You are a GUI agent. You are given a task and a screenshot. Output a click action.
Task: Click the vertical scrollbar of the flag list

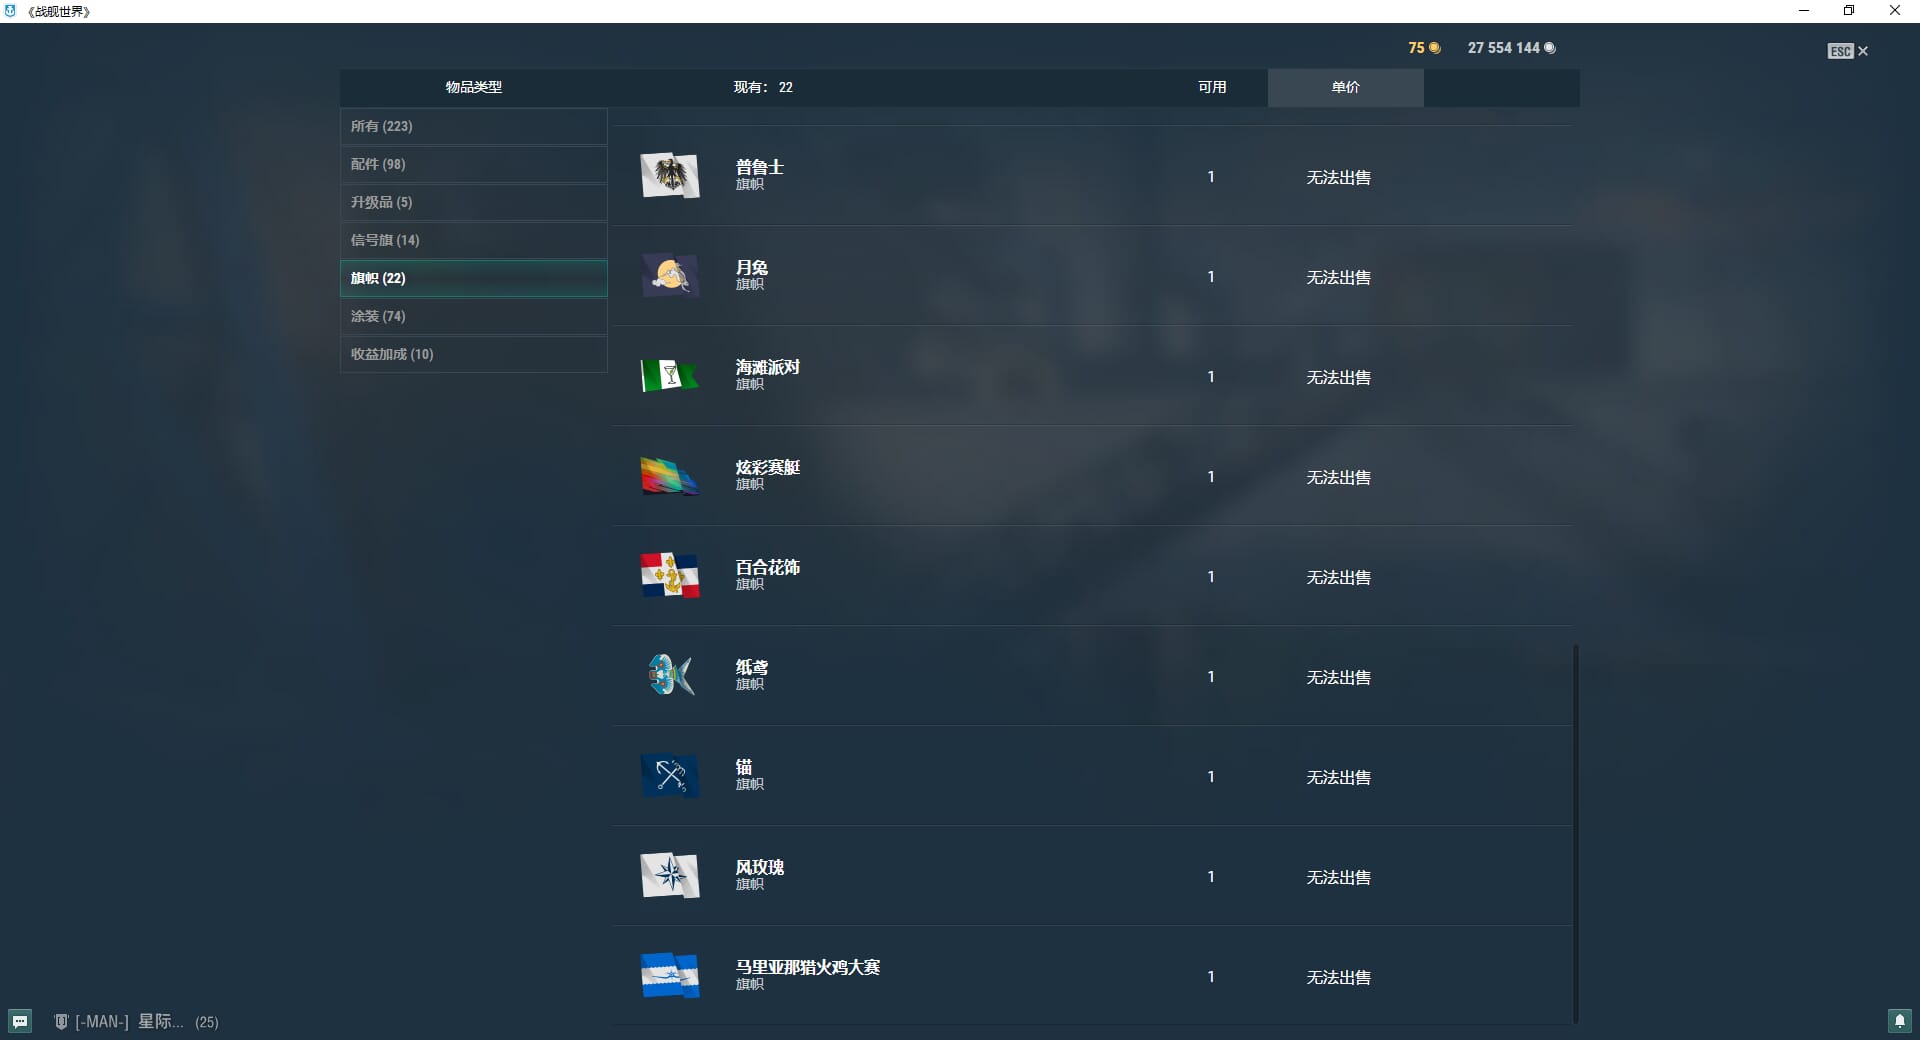point(1575,832)
